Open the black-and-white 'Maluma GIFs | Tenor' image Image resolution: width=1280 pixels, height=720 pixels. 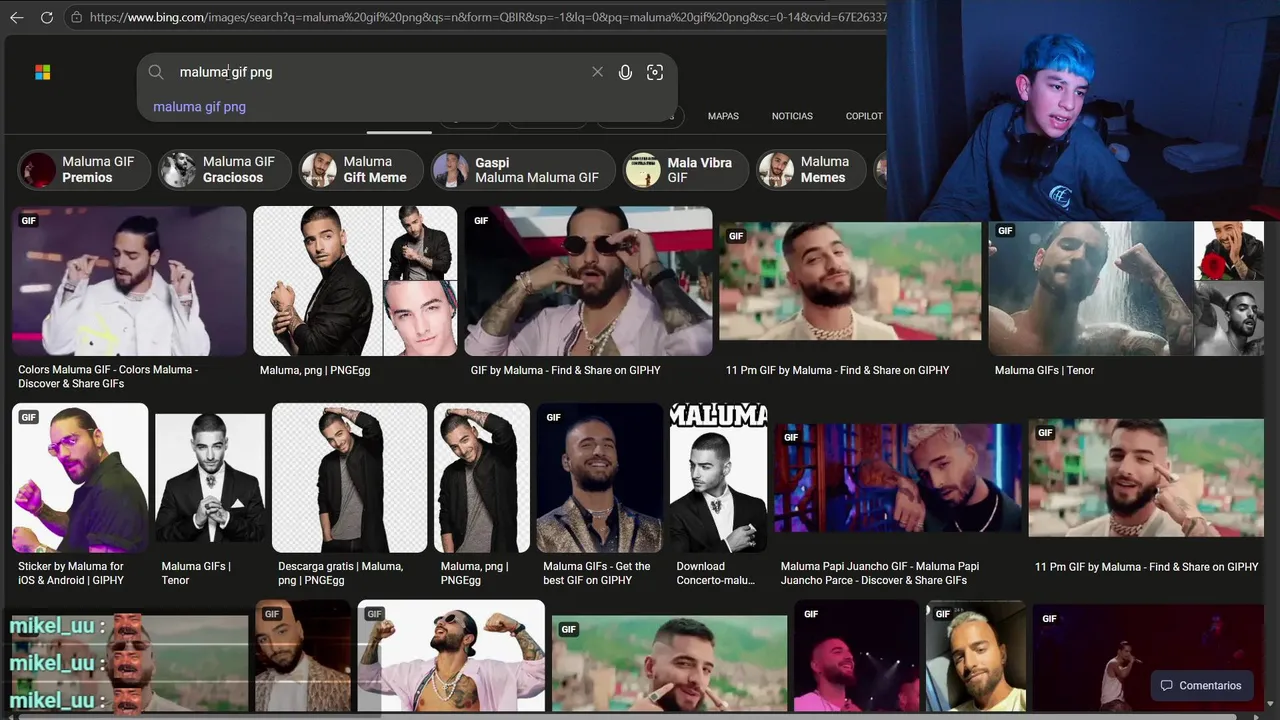[210, 478]
